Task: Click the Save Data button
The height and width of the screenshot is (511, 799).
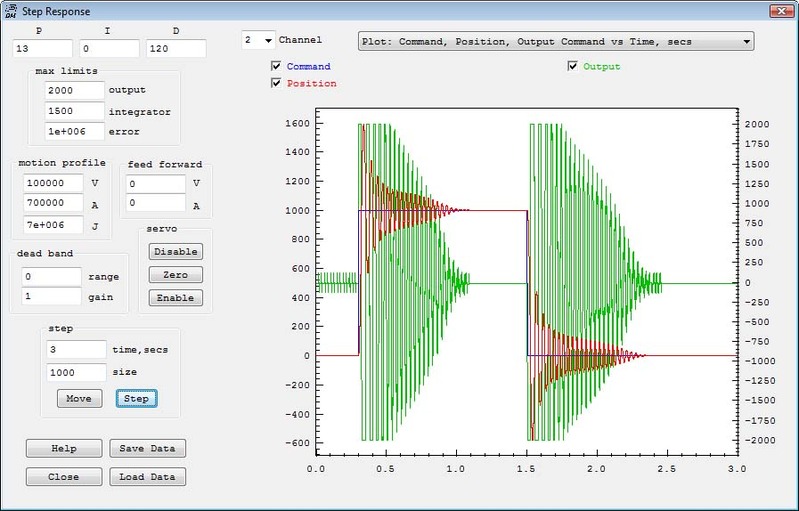Action: pos(147,449)
